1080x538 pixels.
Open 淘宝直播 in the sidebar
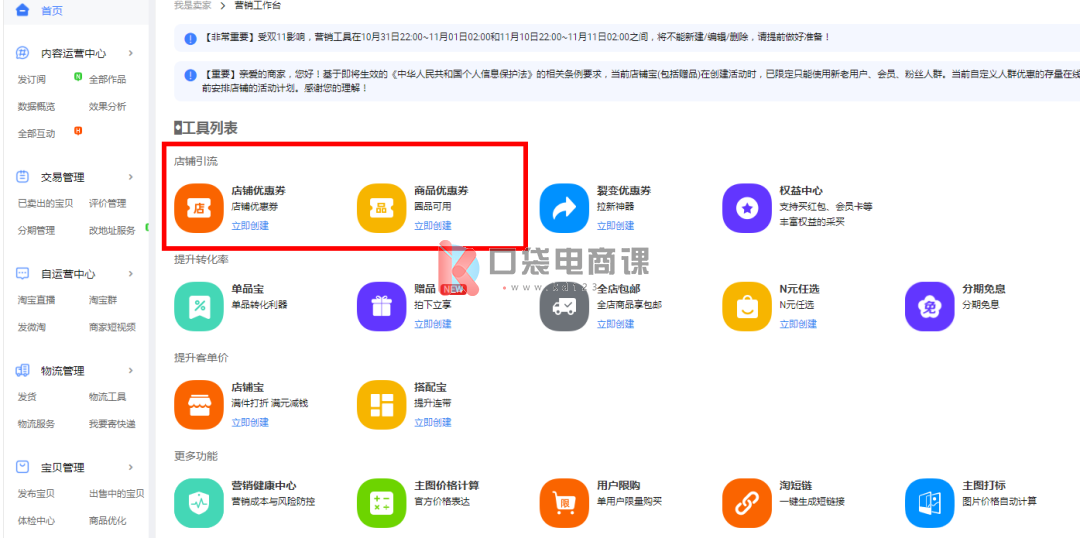click(36, 300)
